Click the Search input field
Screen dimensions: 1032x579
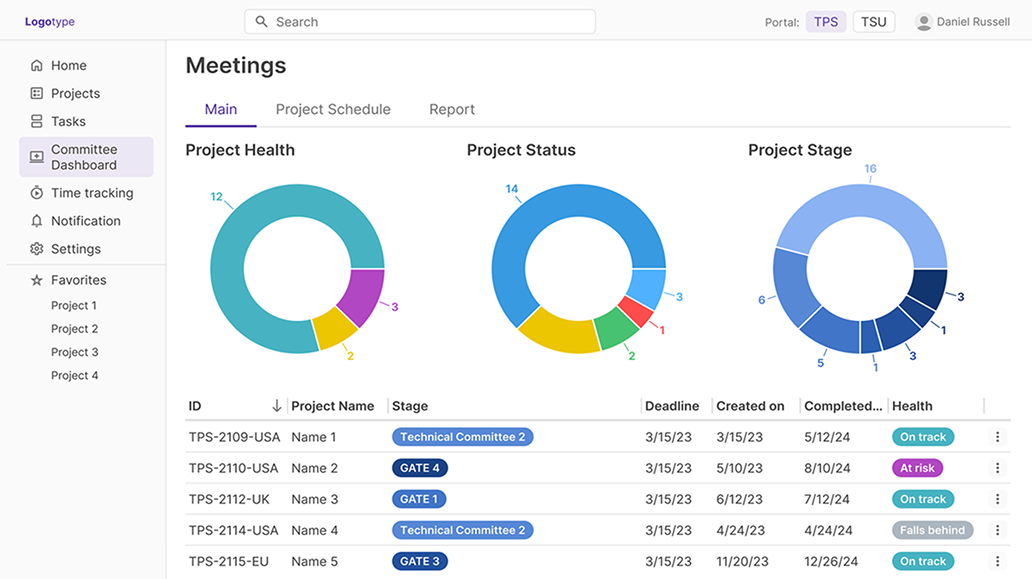tap(420, 22)
